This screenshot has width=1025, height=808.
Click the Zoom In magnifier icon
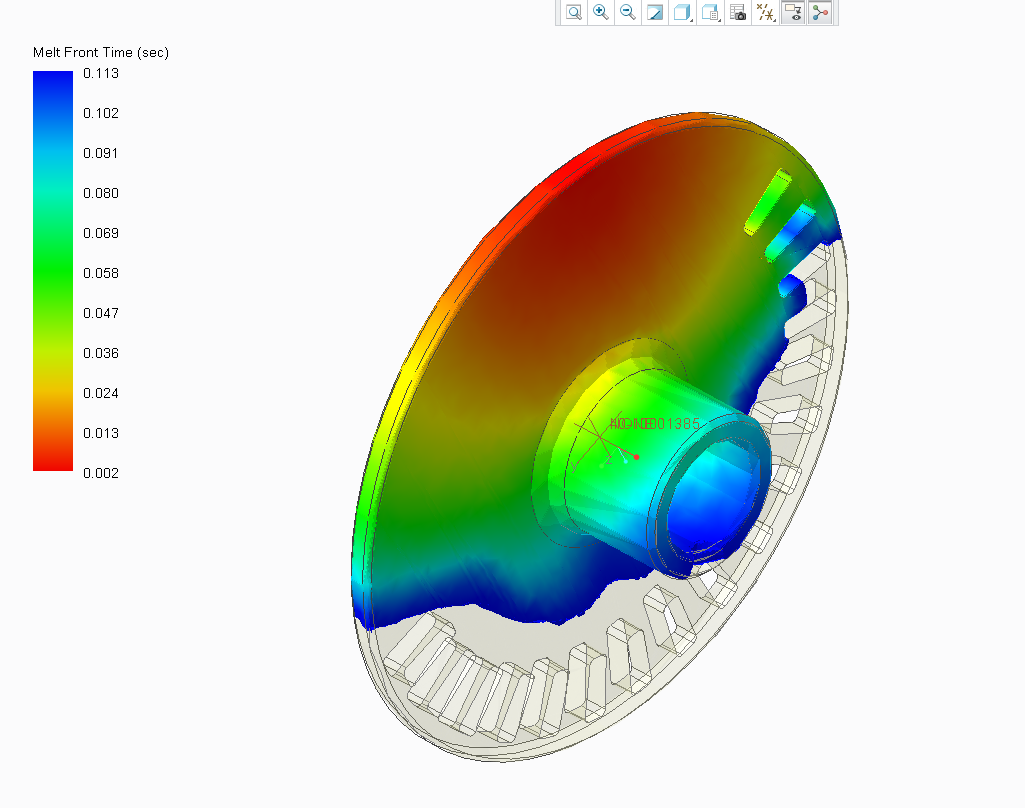click(x=601, y=13)
